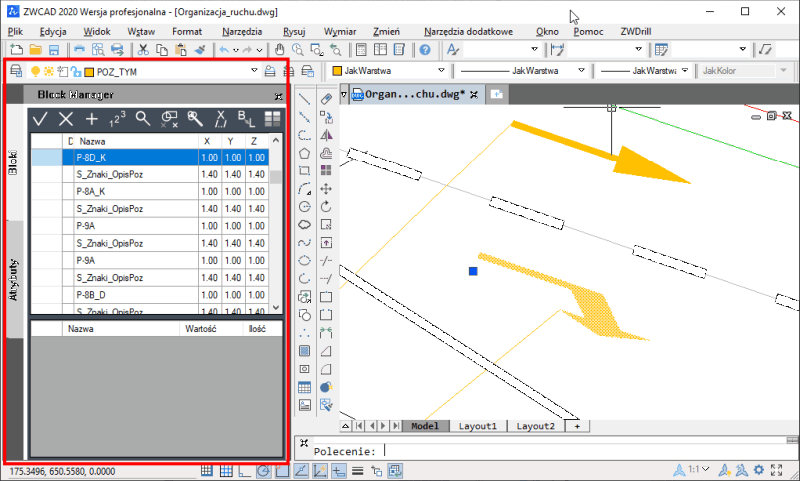This screenshot has height=481, width=800.
Task: Toggle layer POZ_TYM on/off lightbulb
Action: coord(35,71)
